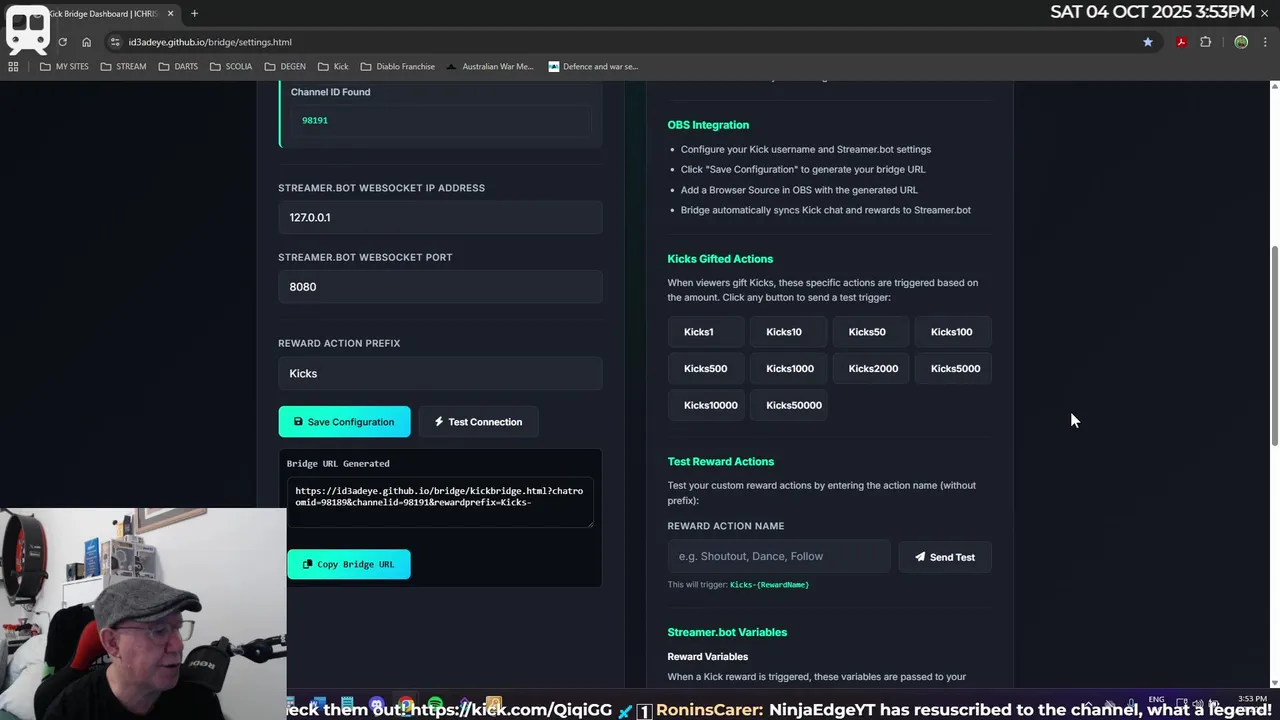Open the Defence and war se... bookmark
The width and height of the screenshot is (1280, 720).
tap(593, 67)
